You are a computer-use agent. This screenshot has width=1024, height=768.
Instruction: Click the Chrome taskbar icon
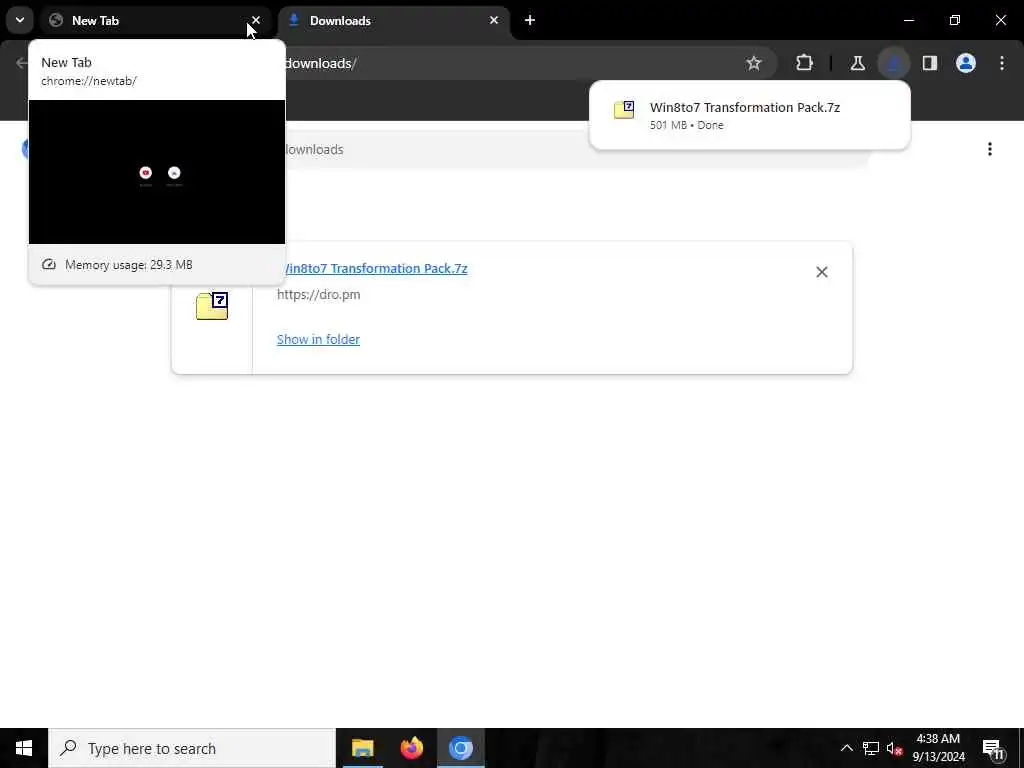point(460,748)
